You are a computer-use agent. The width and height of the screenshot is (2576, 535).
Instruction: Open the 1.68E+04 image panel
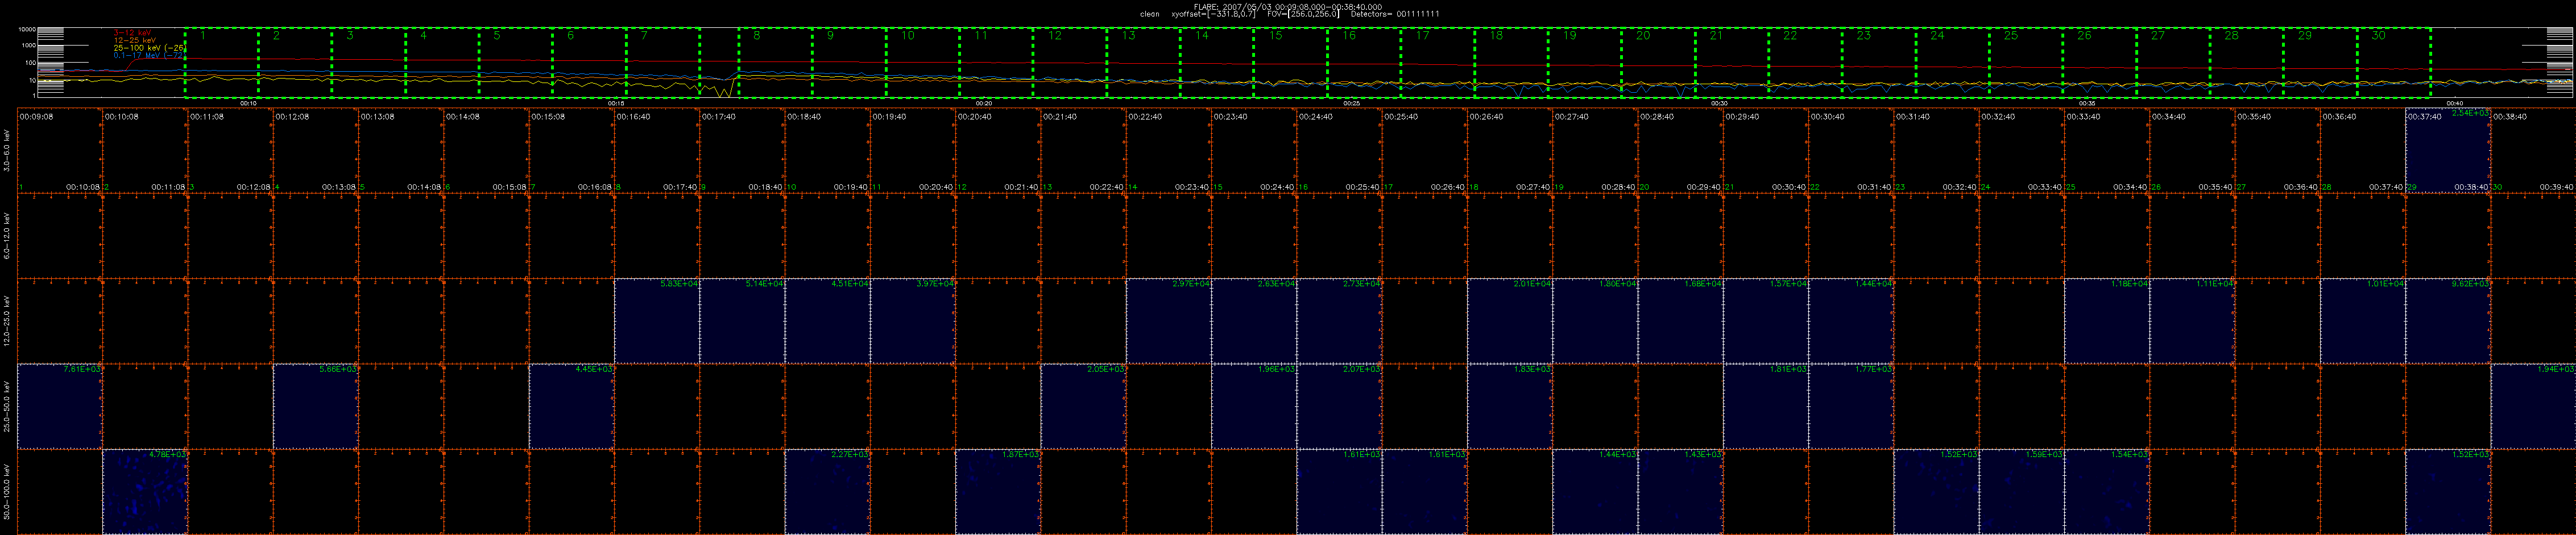click(x=1681, y=321)
